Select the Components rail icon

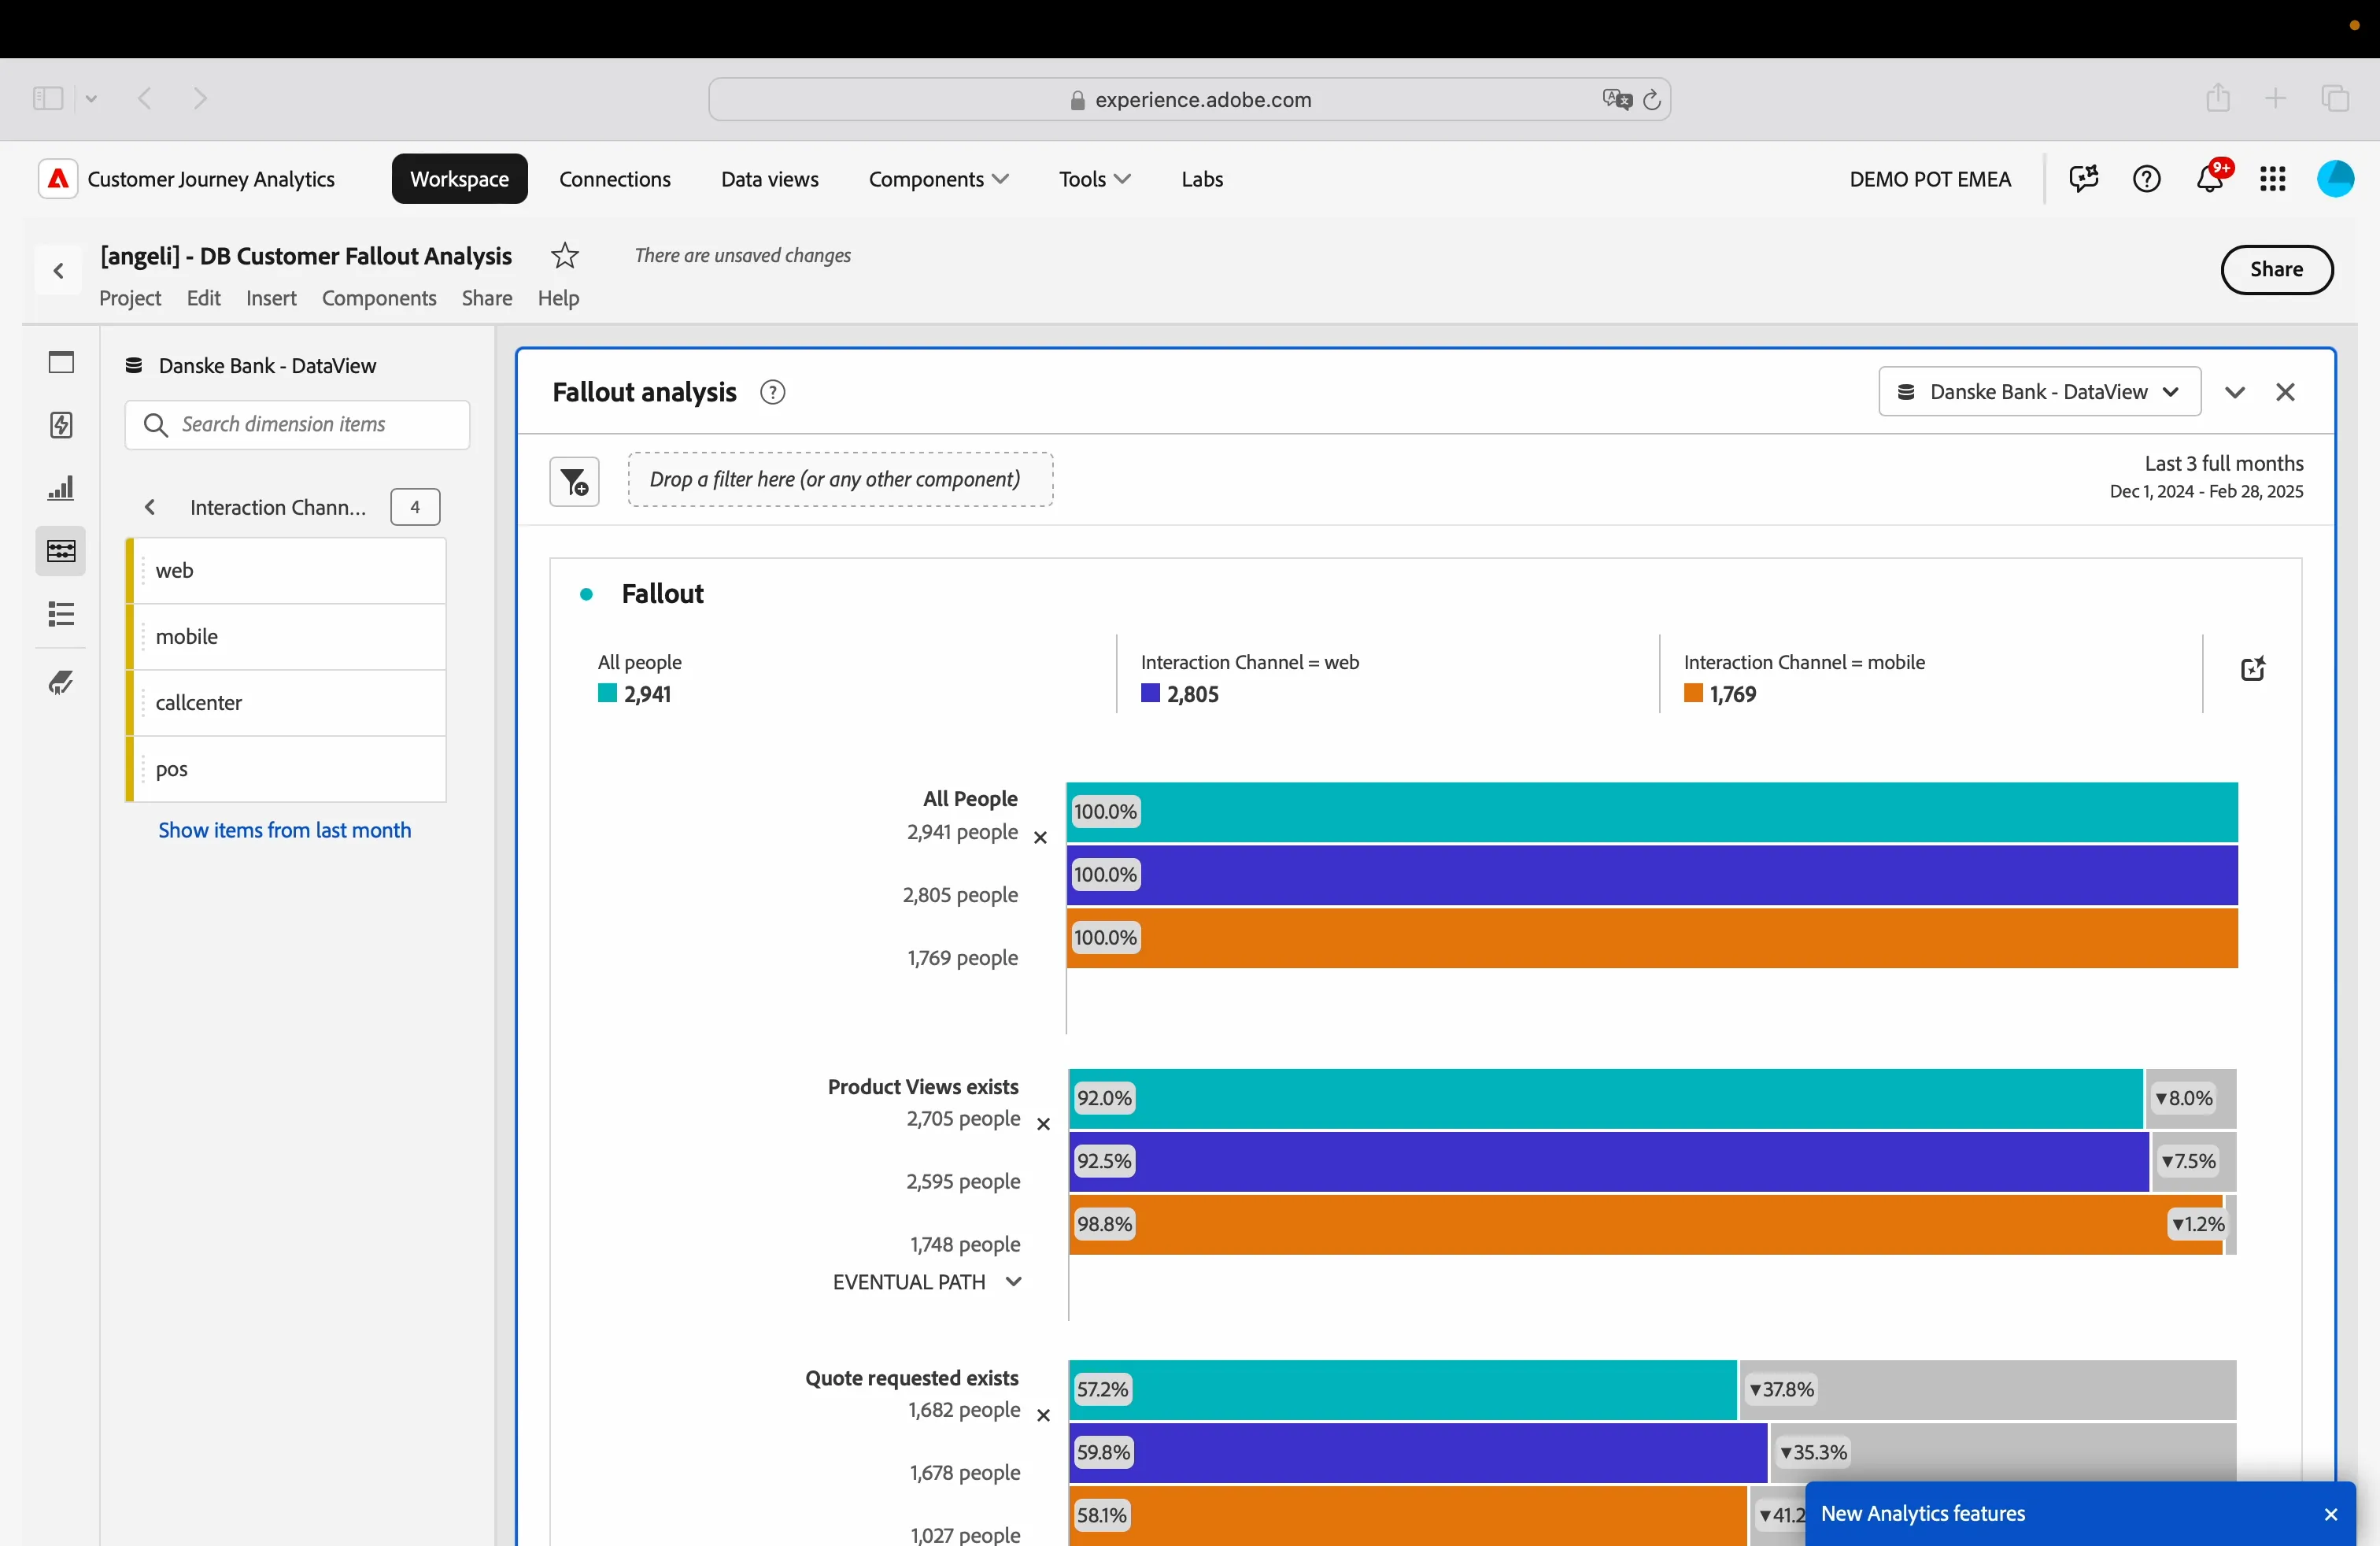[61, 551]
